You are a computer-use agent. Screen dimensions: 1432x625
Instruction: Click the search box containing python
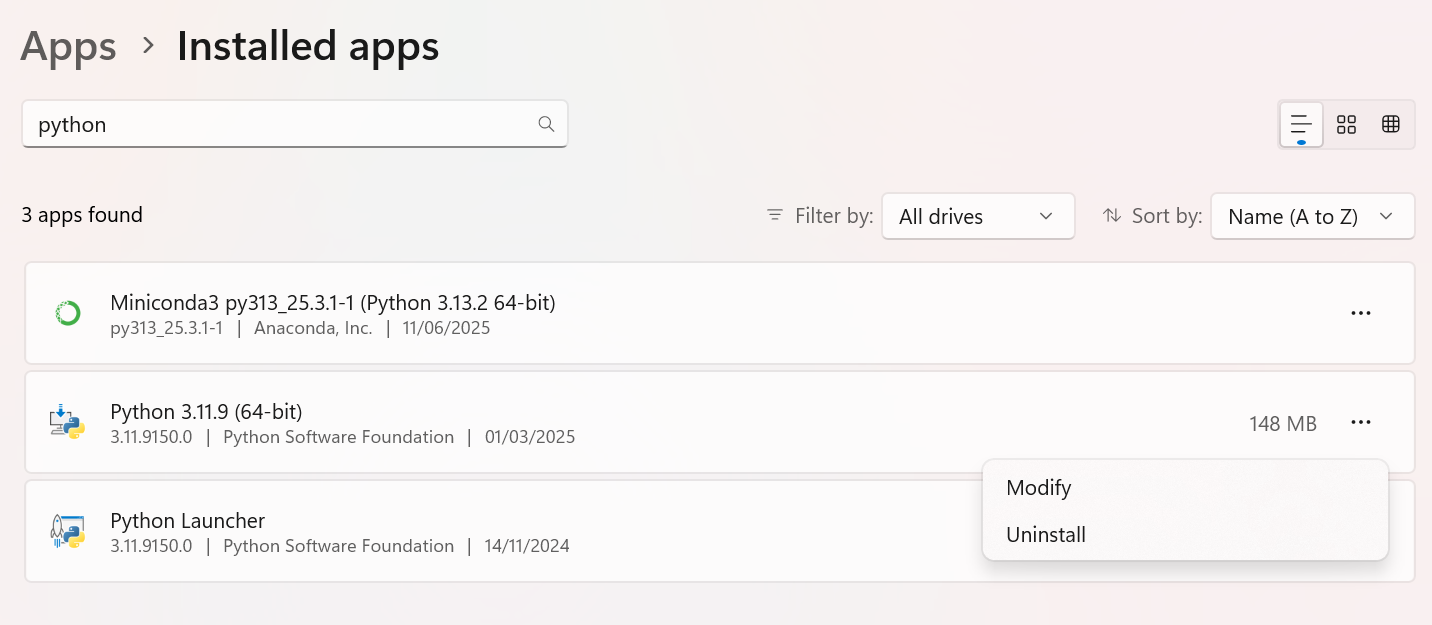click(295, 124)
